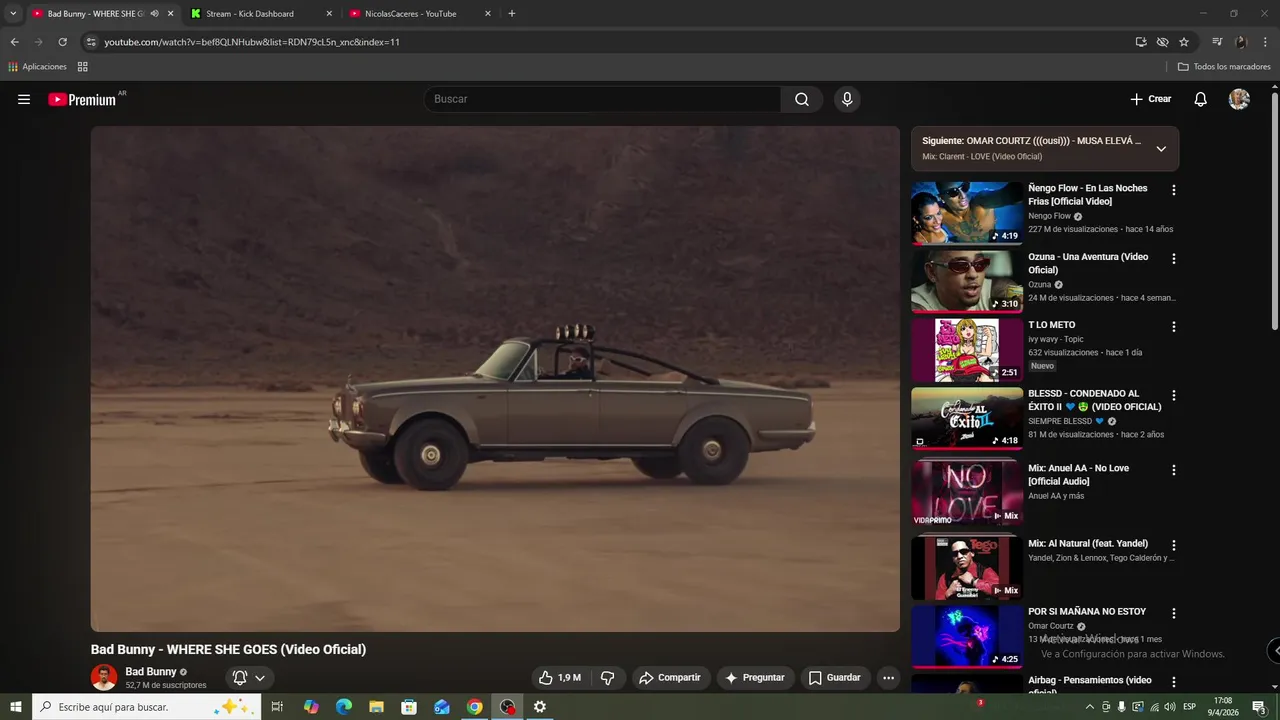Open options for Mix Al Natural item

coord(1174,545)
